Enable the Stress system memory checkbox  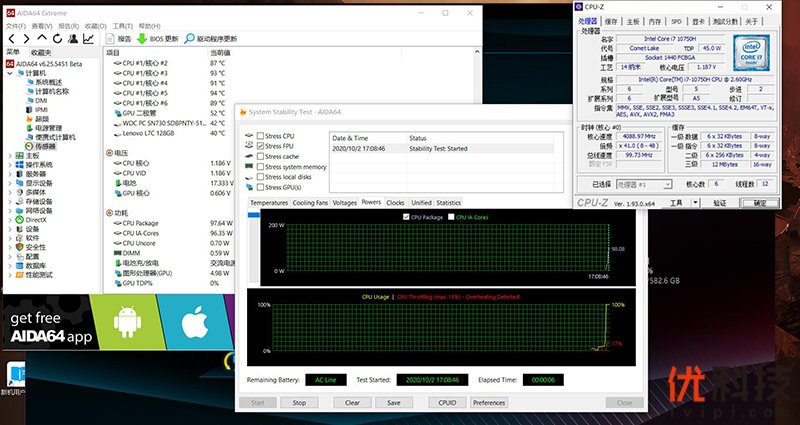261,166
